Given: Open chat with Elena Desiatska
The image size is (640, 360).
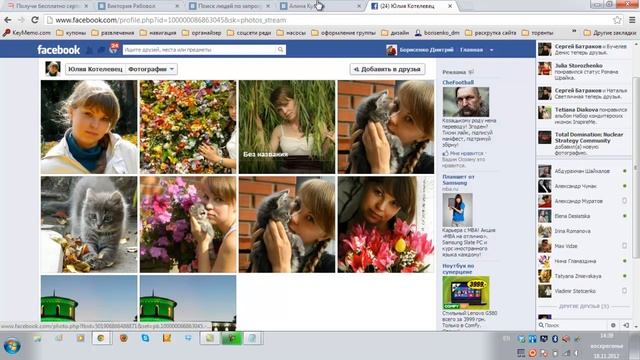Looking at the screenshot, I should coord(583,216).
